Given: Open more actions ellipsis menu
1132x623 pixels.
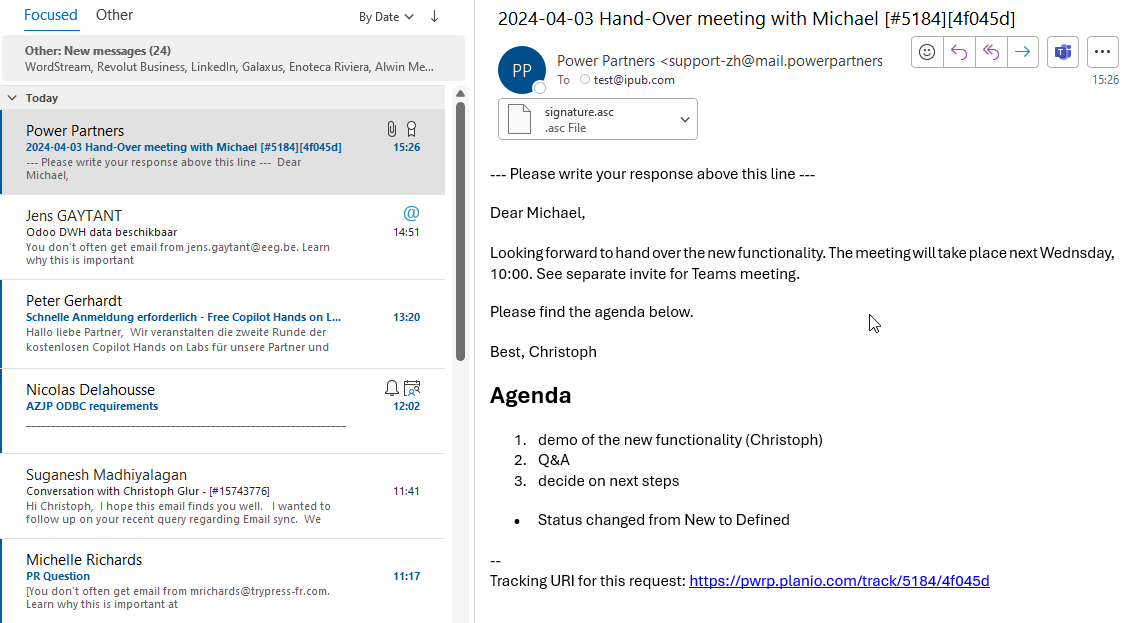Looking at the screenshot, I should click(x=1102, y=52).
